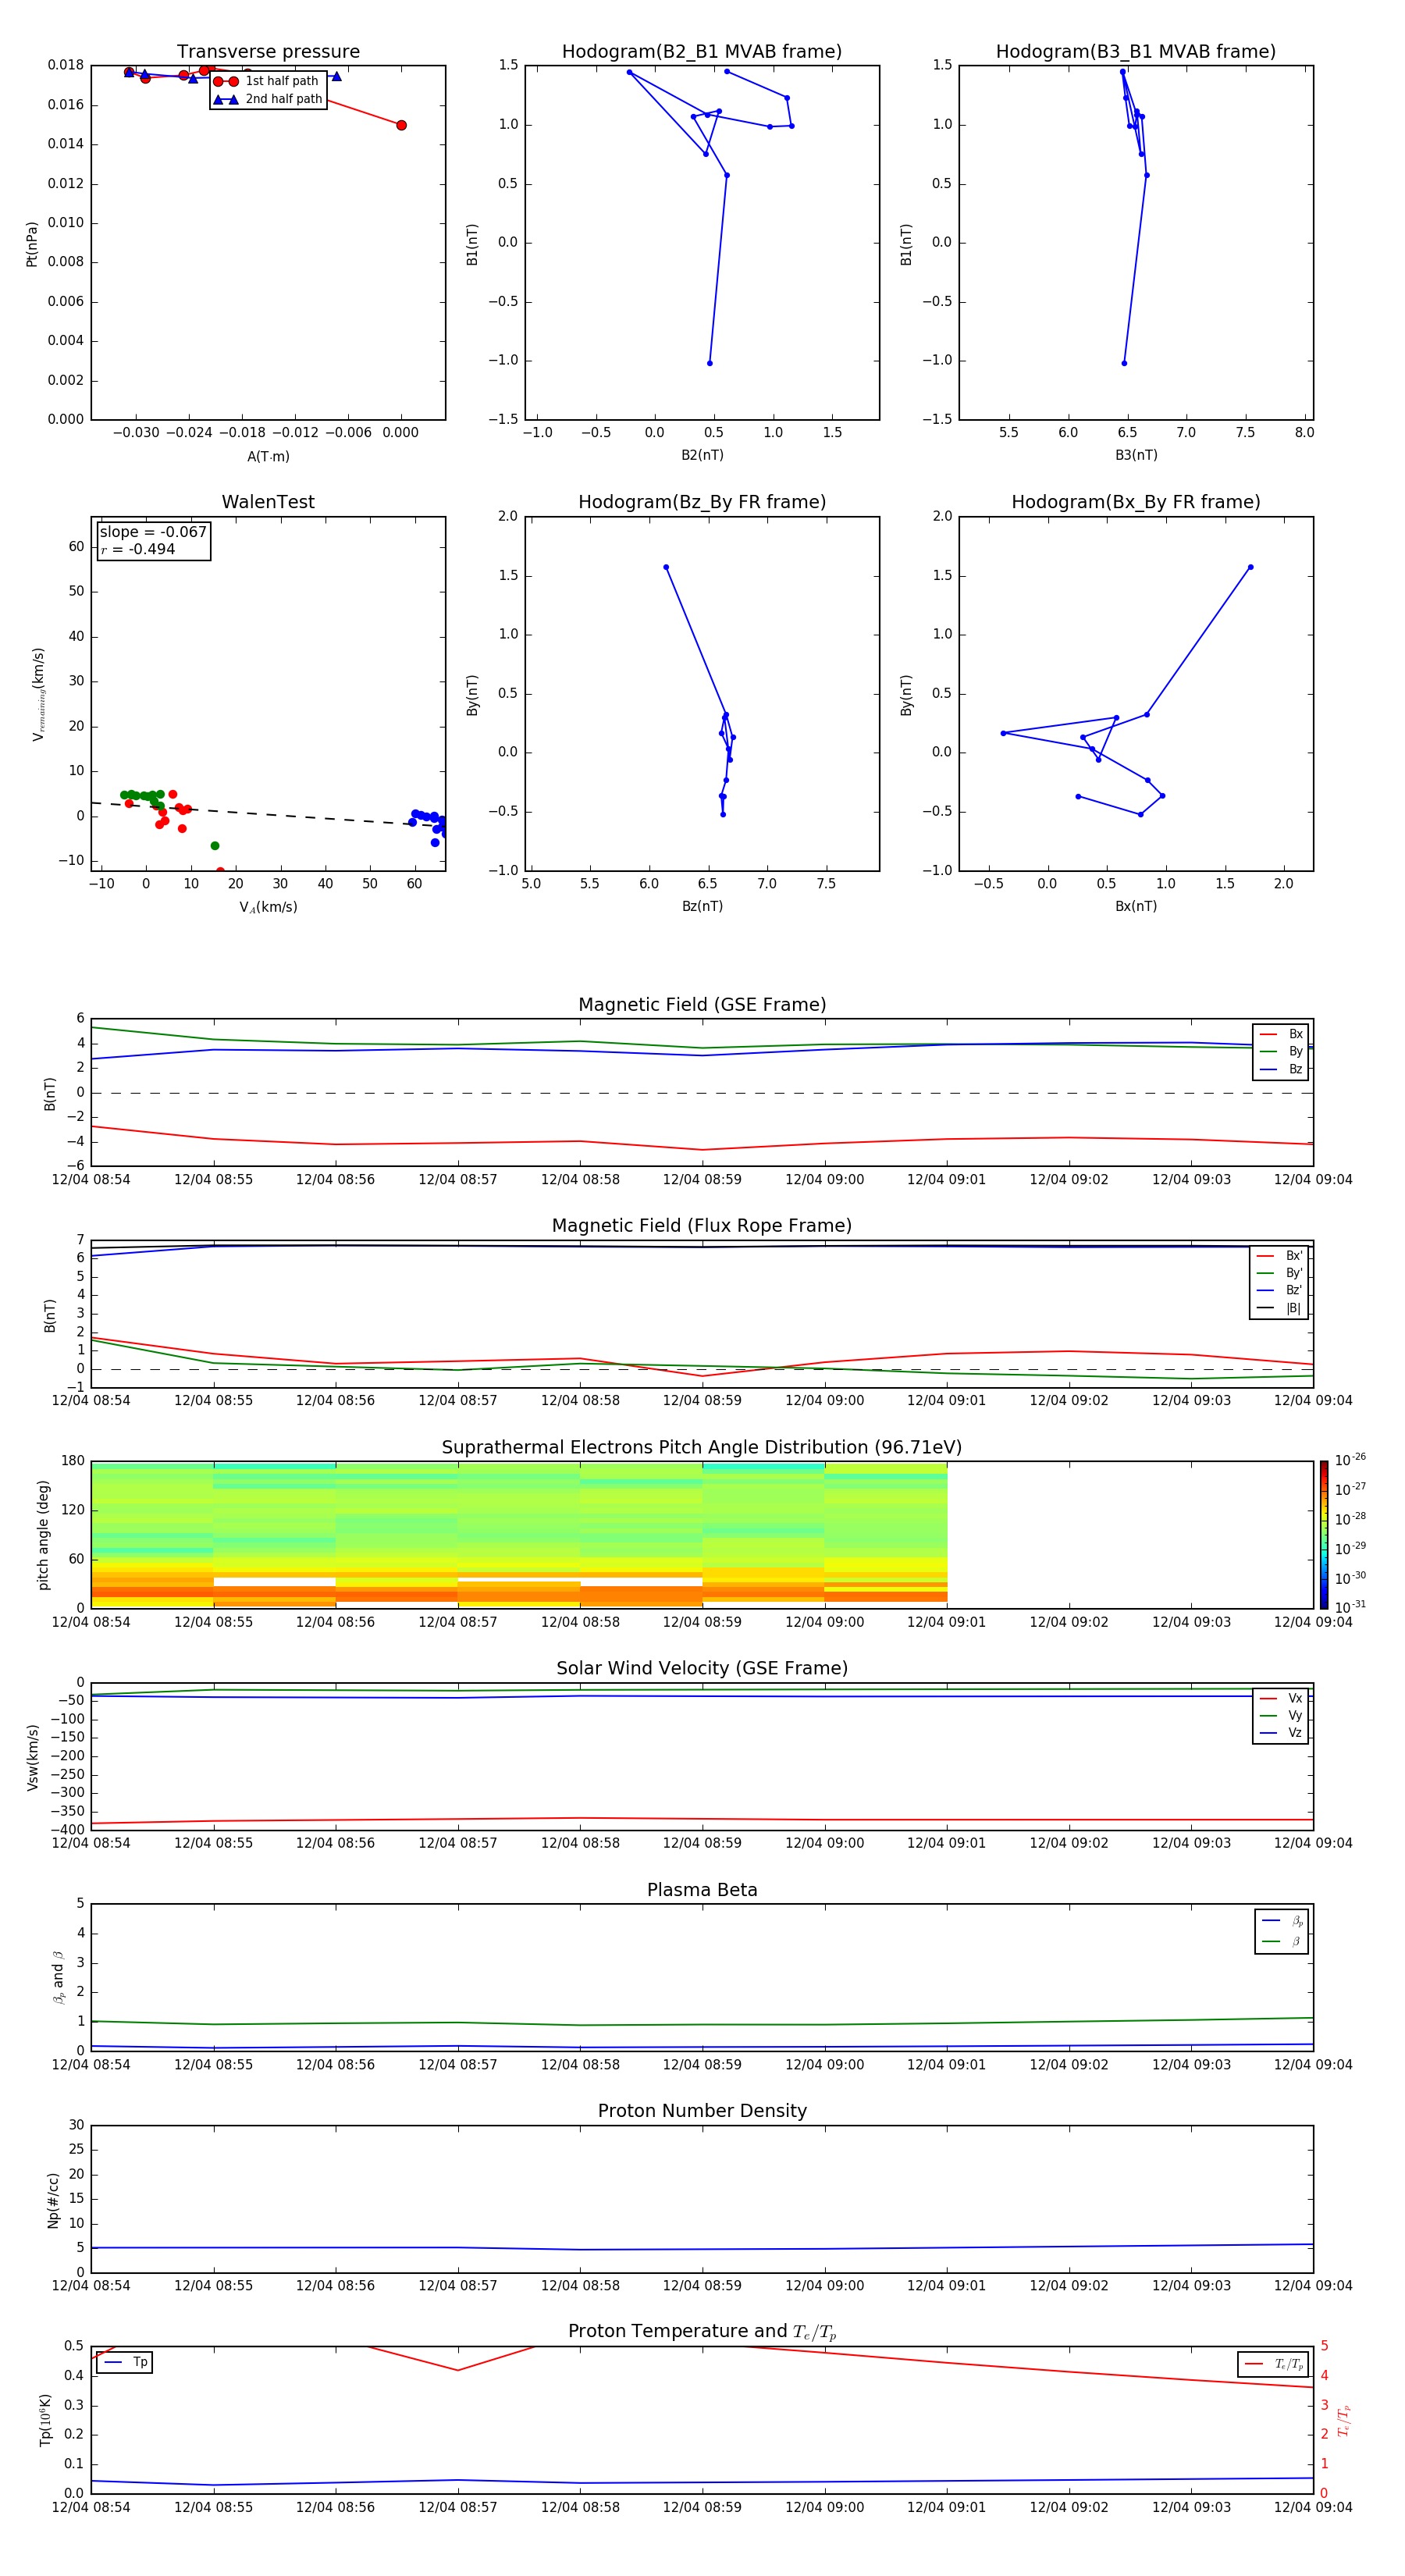The height and width of the screenshot is (2576, 1405).
Task: Click the Tp legend box
Action: [125, 2362]
